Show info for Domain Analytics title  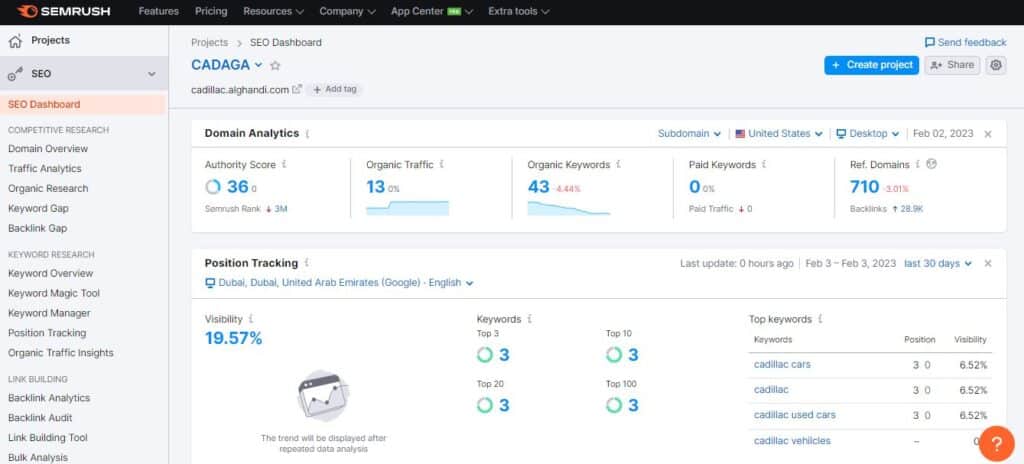pos(307,133)
